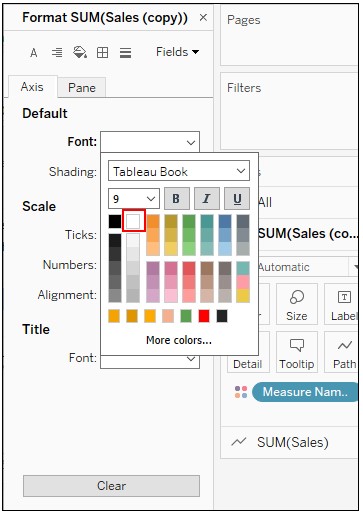Click the Clear button
This screenshot has width=363, height=513.
pos(111,486)
